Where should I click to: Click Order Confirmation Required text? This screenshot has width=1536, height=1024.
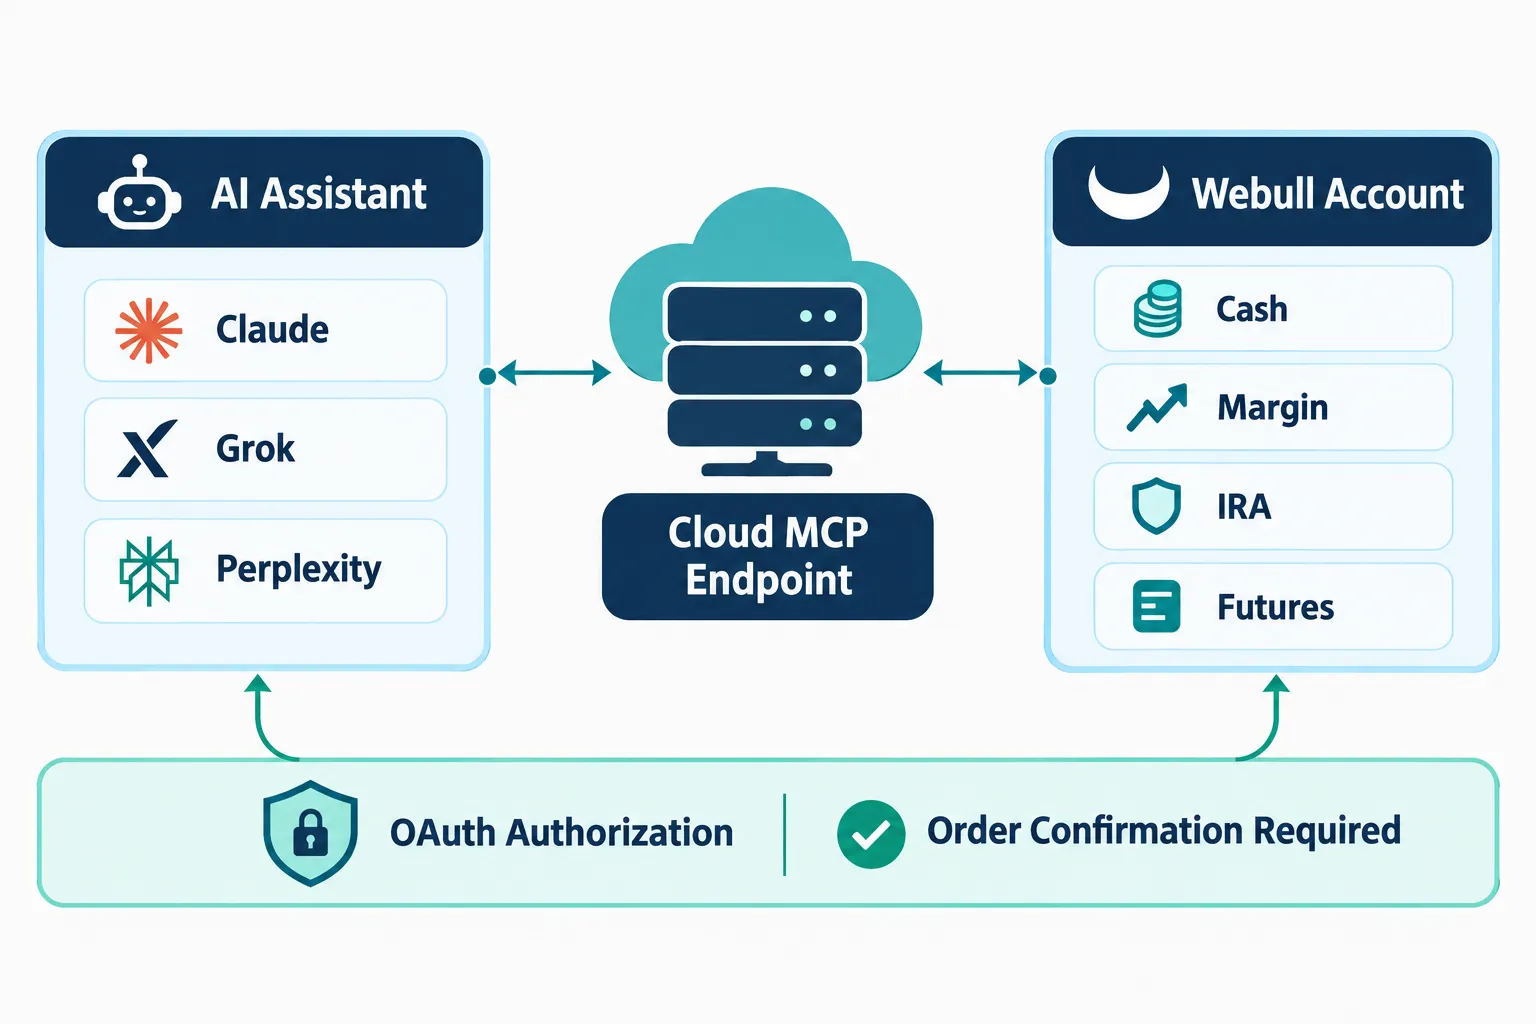point(1164,831)
